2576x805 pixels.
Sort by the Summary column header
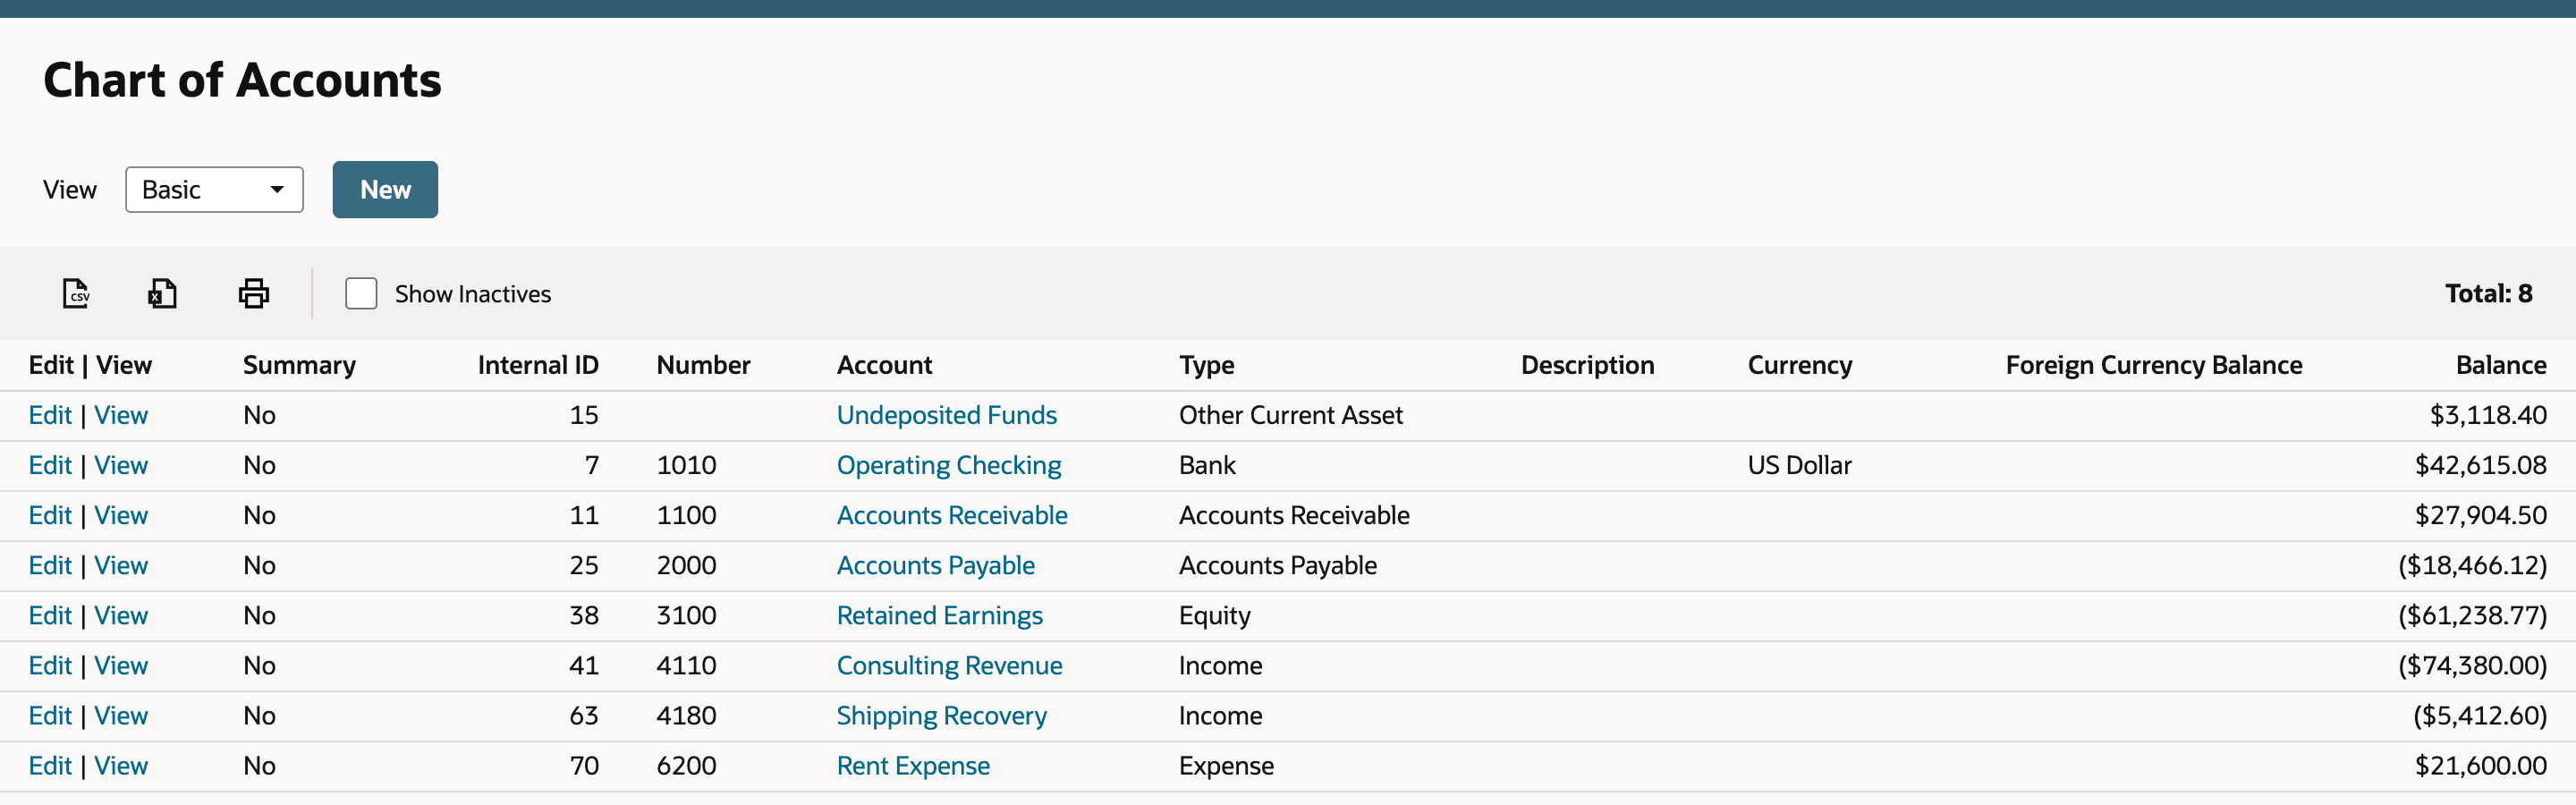click(299, 365)
